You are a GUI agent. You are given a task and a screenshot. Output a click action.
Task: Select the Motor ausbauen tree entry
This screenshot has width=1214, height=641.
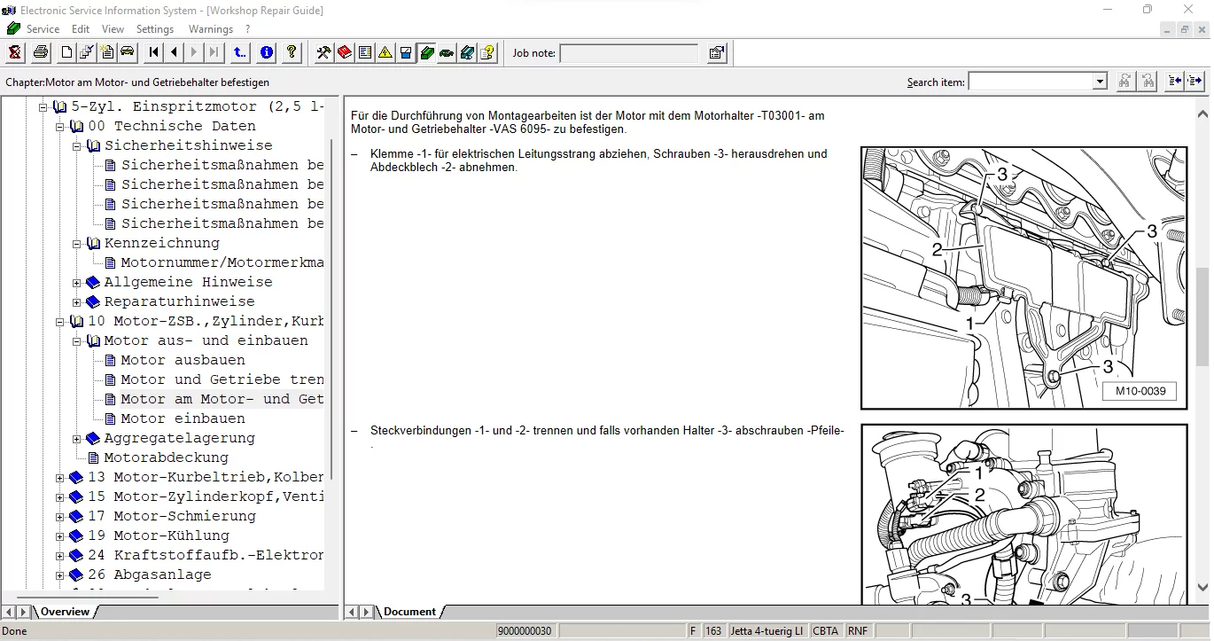click(x=182, y=360)
